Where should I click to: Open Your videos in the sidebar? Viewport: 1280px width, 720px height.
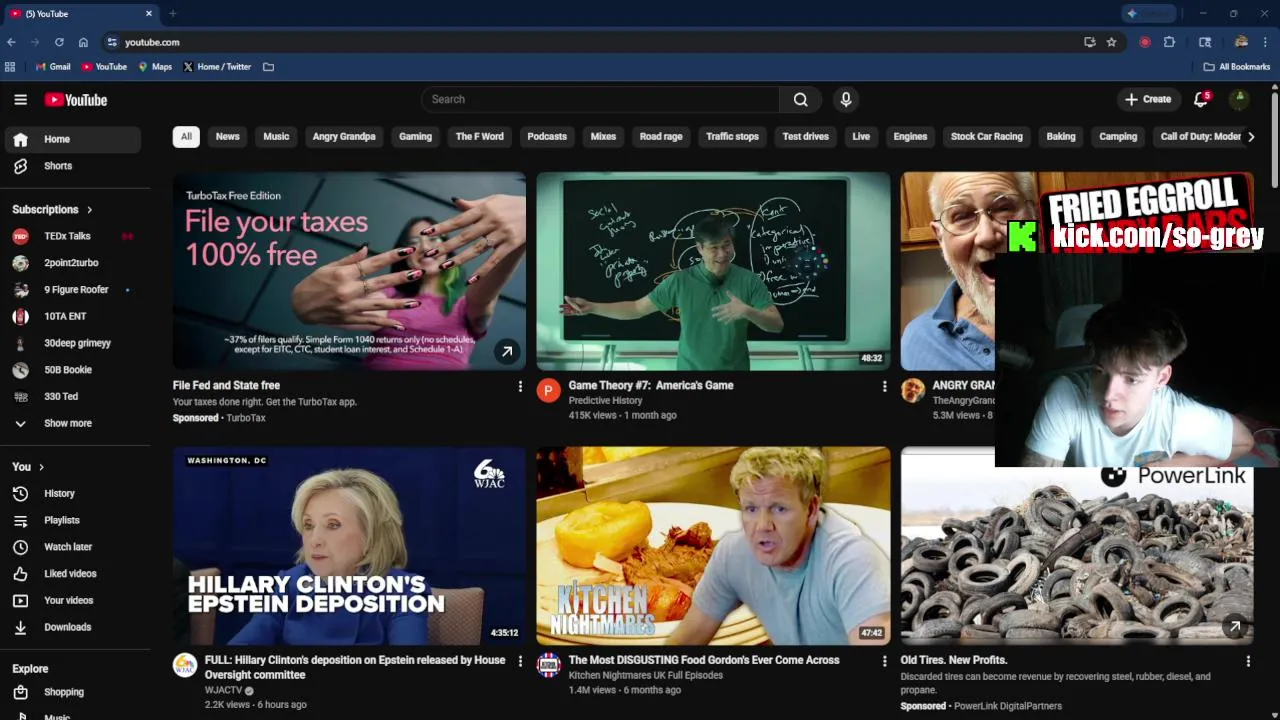(73, 600)
